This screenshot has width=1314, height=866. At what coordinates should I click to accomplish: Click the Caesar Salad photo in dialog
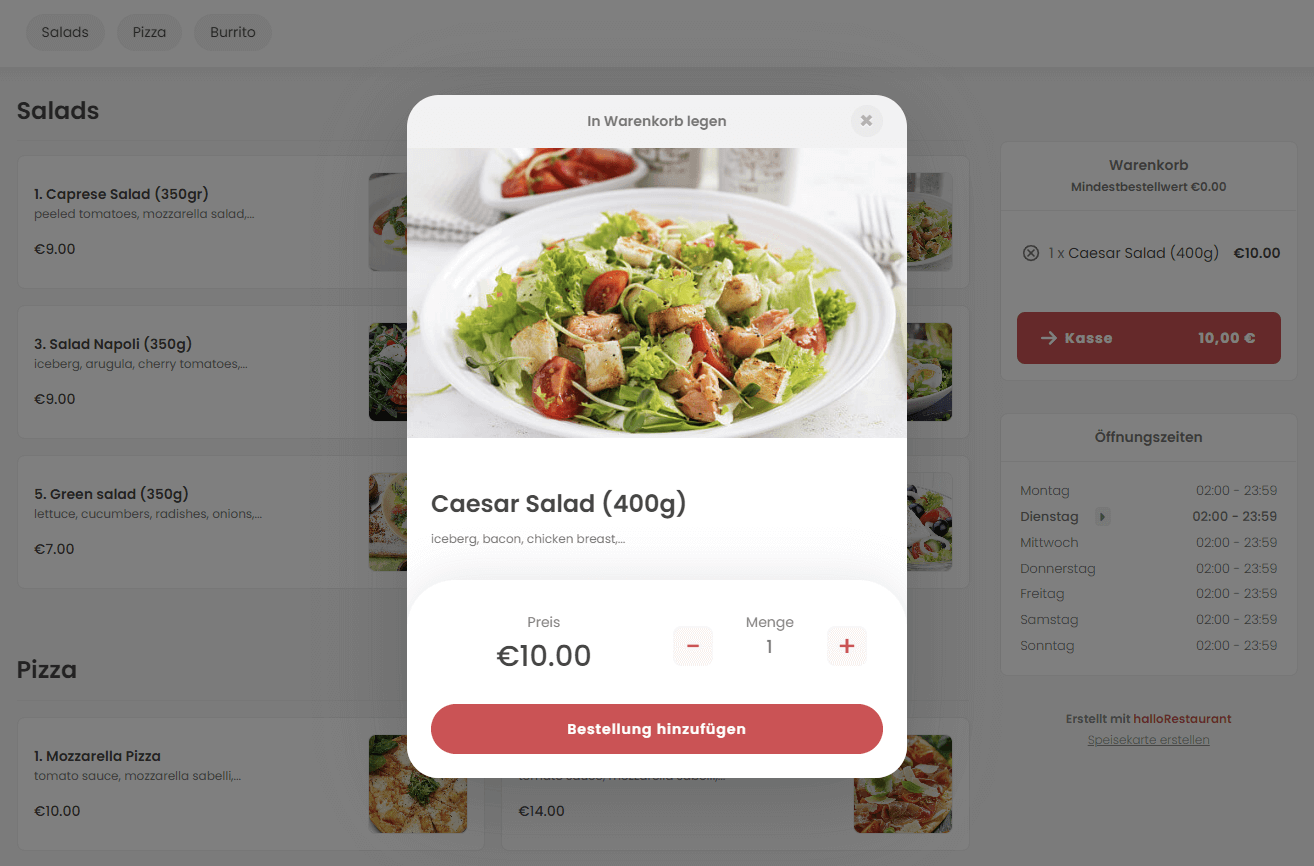click(657, 293)
